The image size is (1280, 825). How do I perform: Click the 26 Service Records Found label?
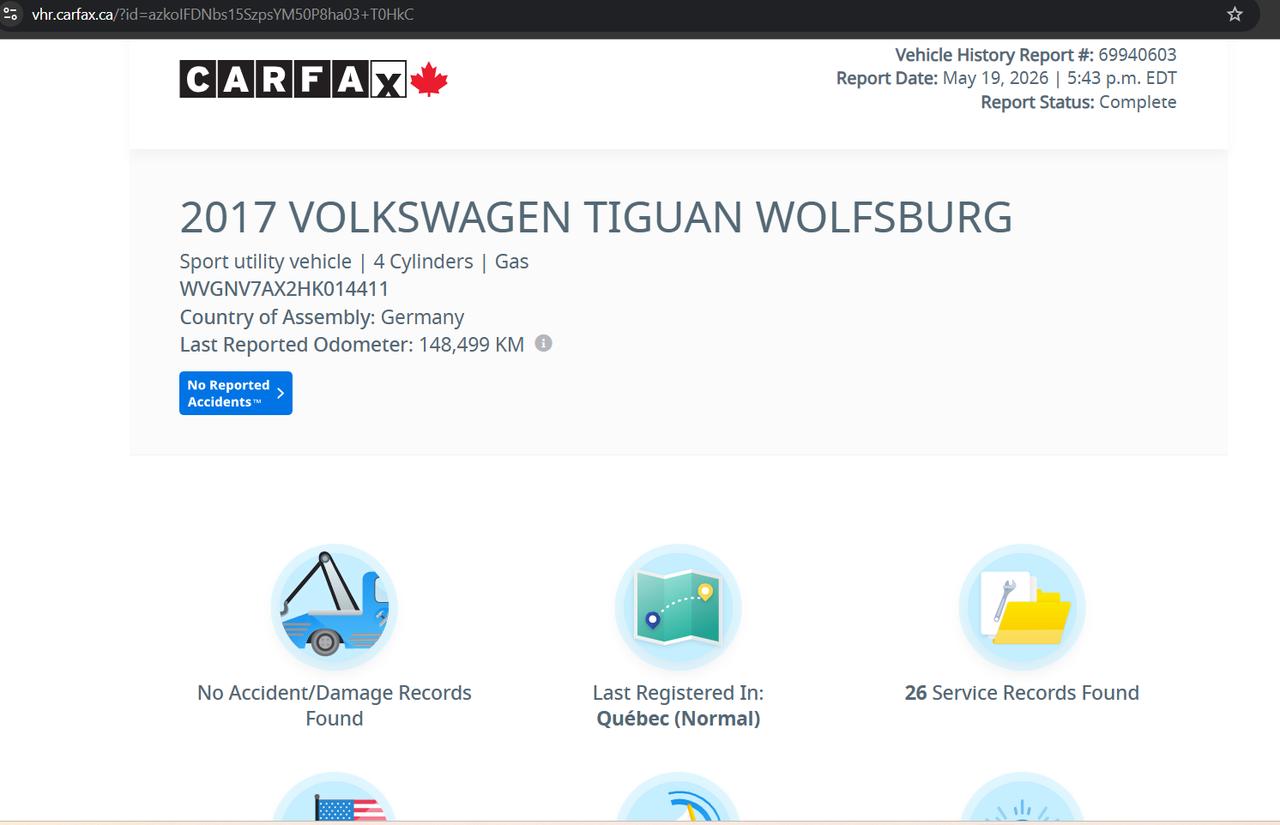pos(1022,693)
